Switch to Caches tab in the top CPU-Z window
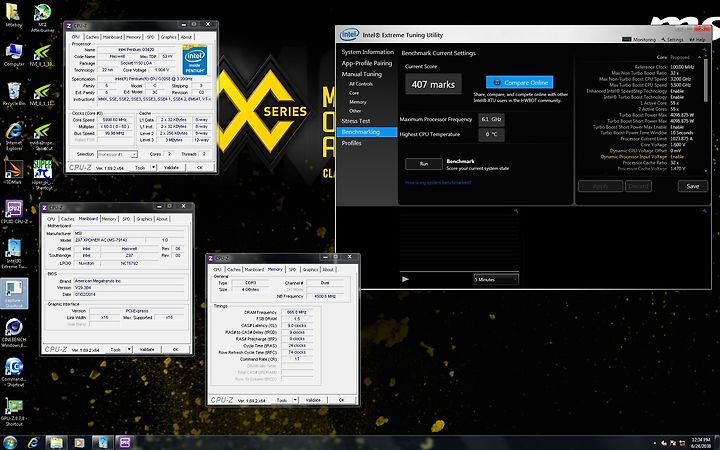720x450 pixels. click(x=92, y=37)
